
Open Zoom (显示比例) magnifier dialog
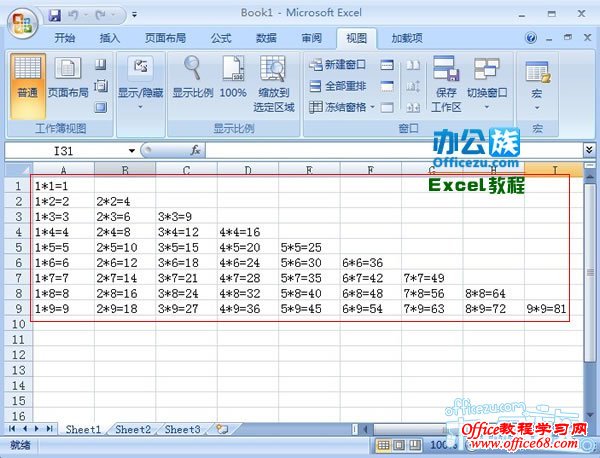[192, 78]
